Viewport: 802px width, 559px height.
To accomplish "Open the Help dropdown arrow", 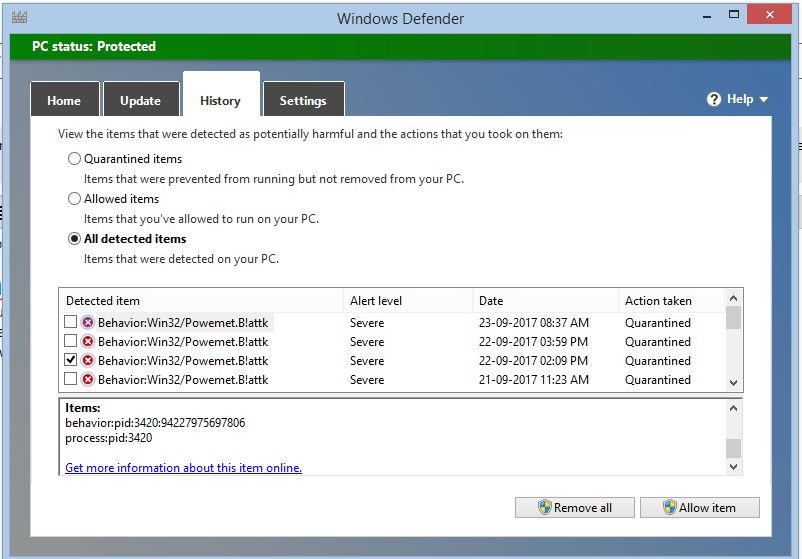I will pyautogui.click(x=764, y=100).
